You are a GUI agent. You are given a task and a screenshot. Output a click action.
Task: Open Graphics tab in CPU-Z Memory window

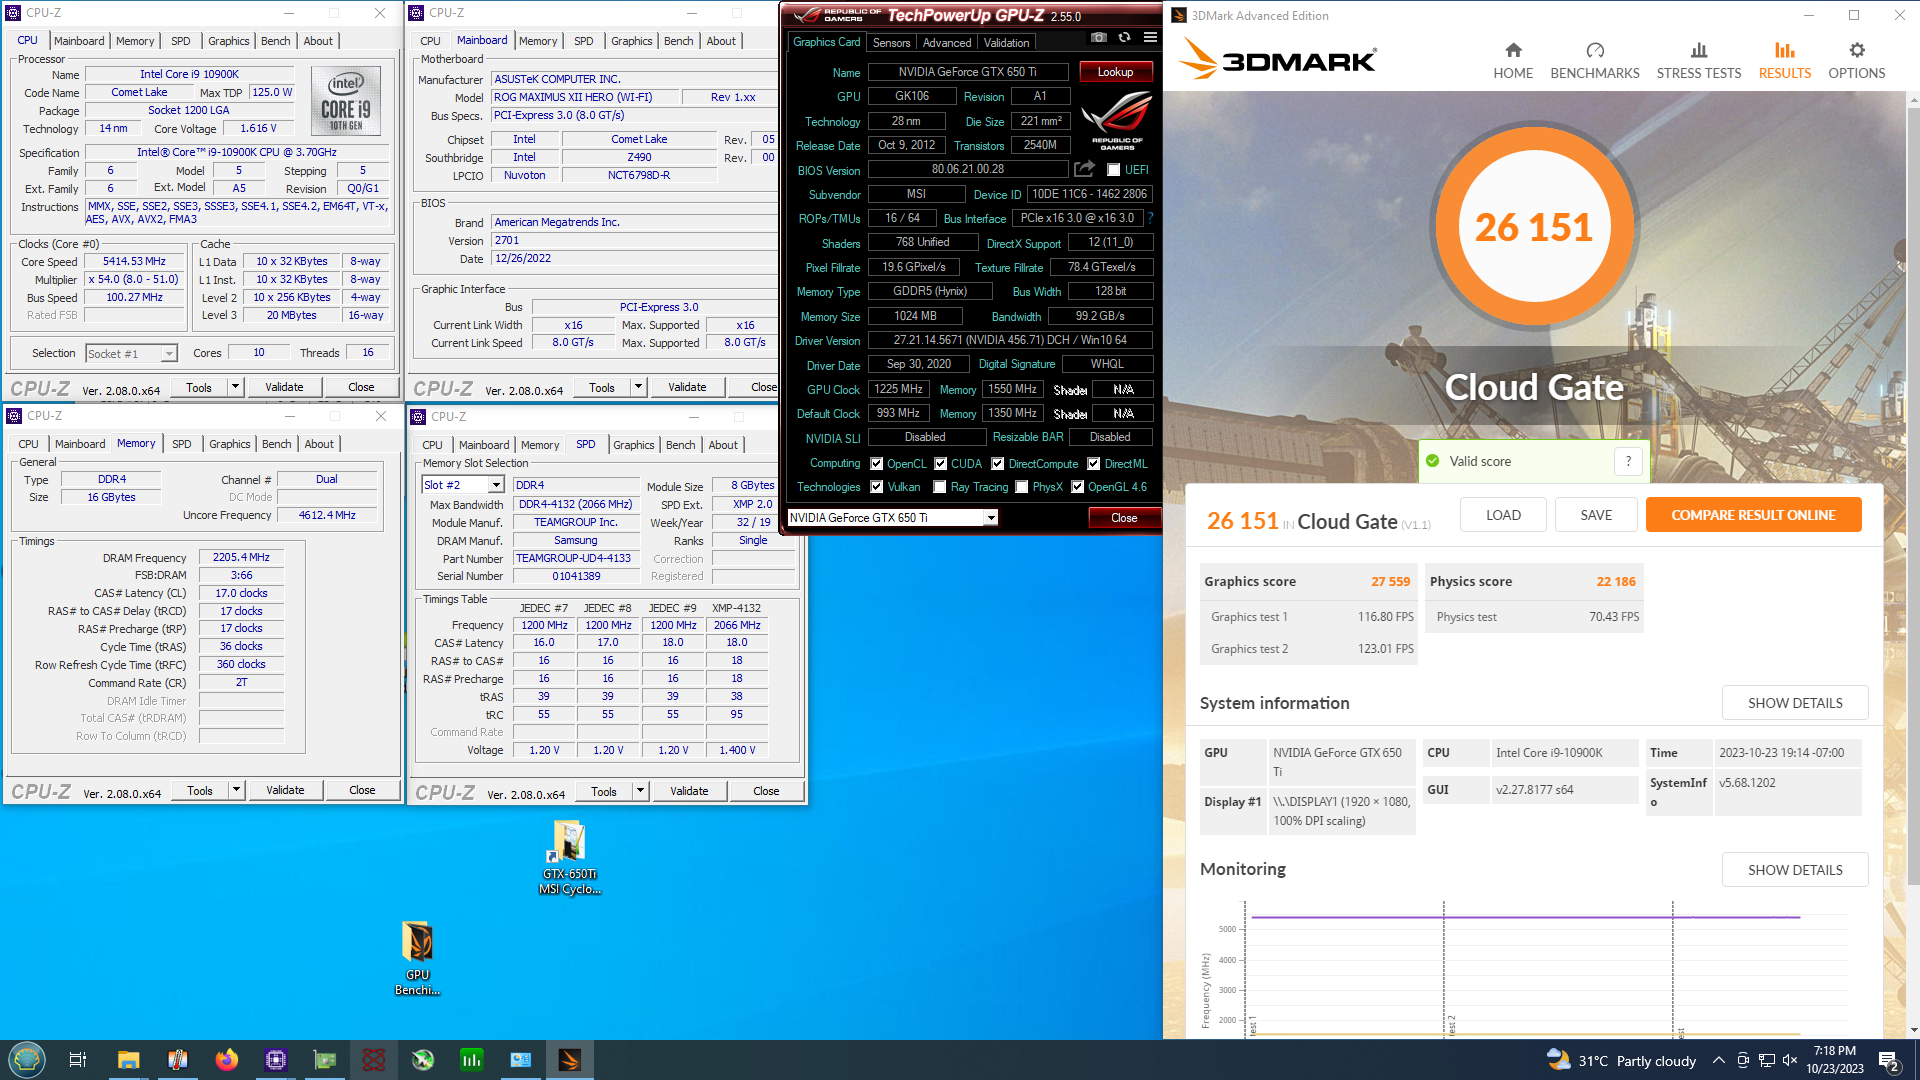point(229,444)
